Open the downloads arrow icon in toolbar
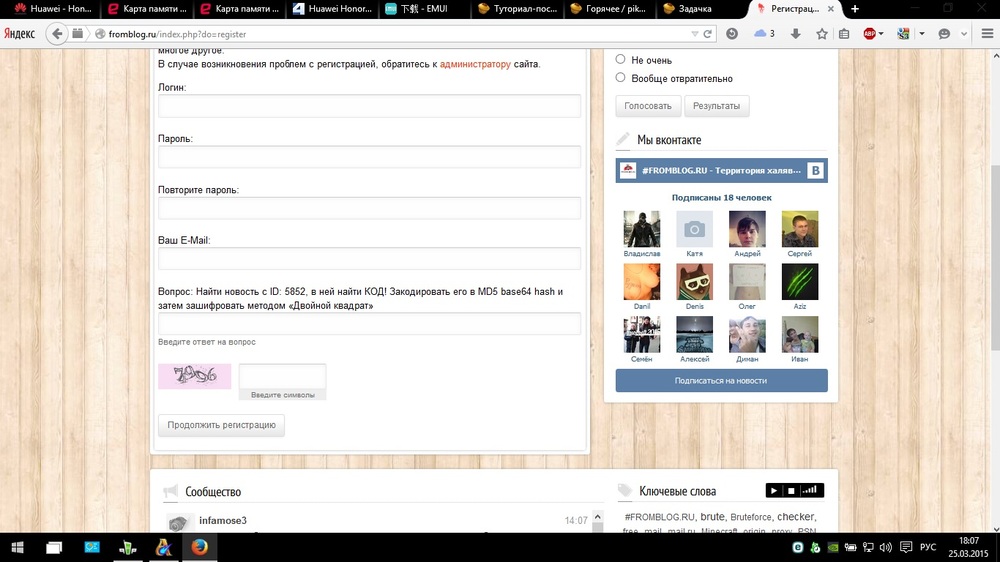Viewport: 1000px width, 562px height. (x=795, y=33)
